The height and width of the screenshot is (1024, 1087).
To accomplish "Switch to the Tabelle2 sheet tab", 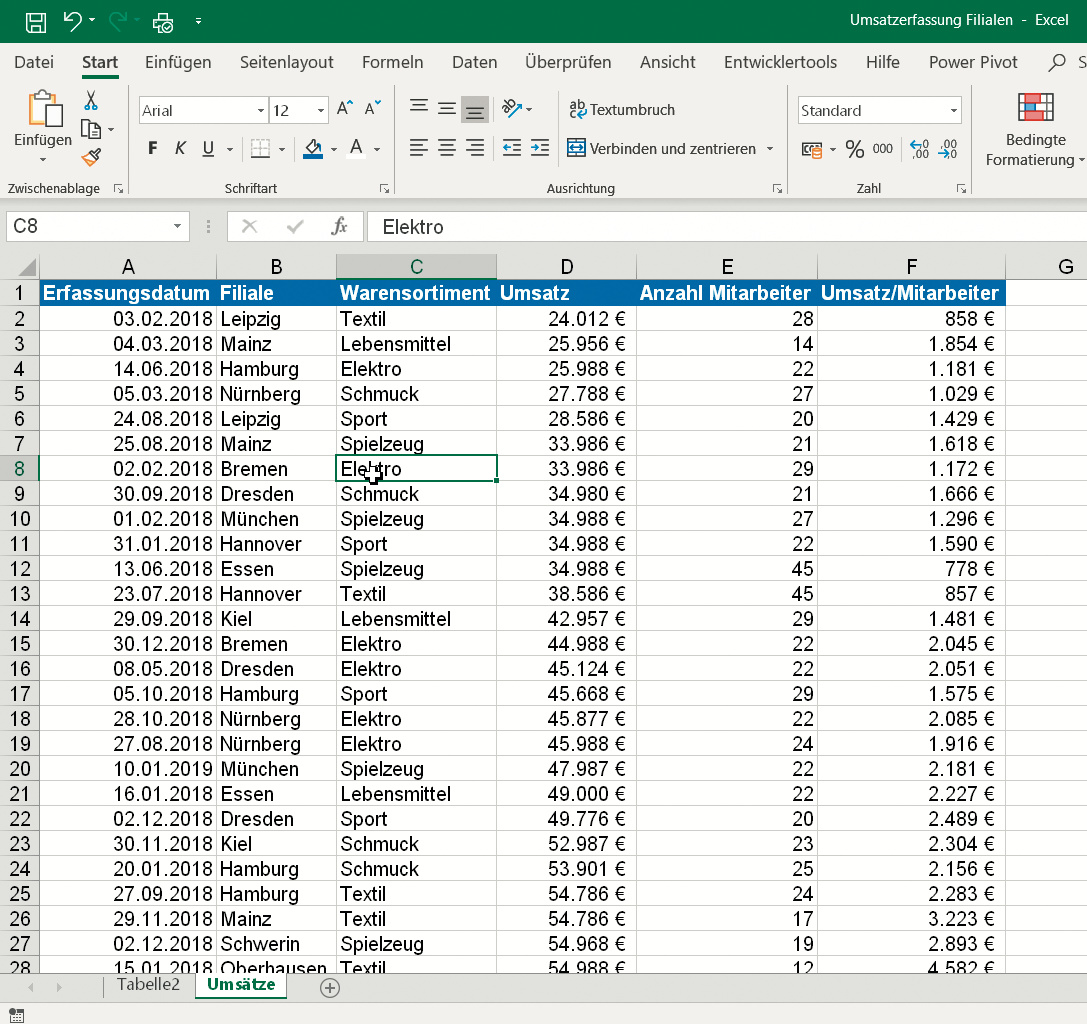I will pos(148,984).
